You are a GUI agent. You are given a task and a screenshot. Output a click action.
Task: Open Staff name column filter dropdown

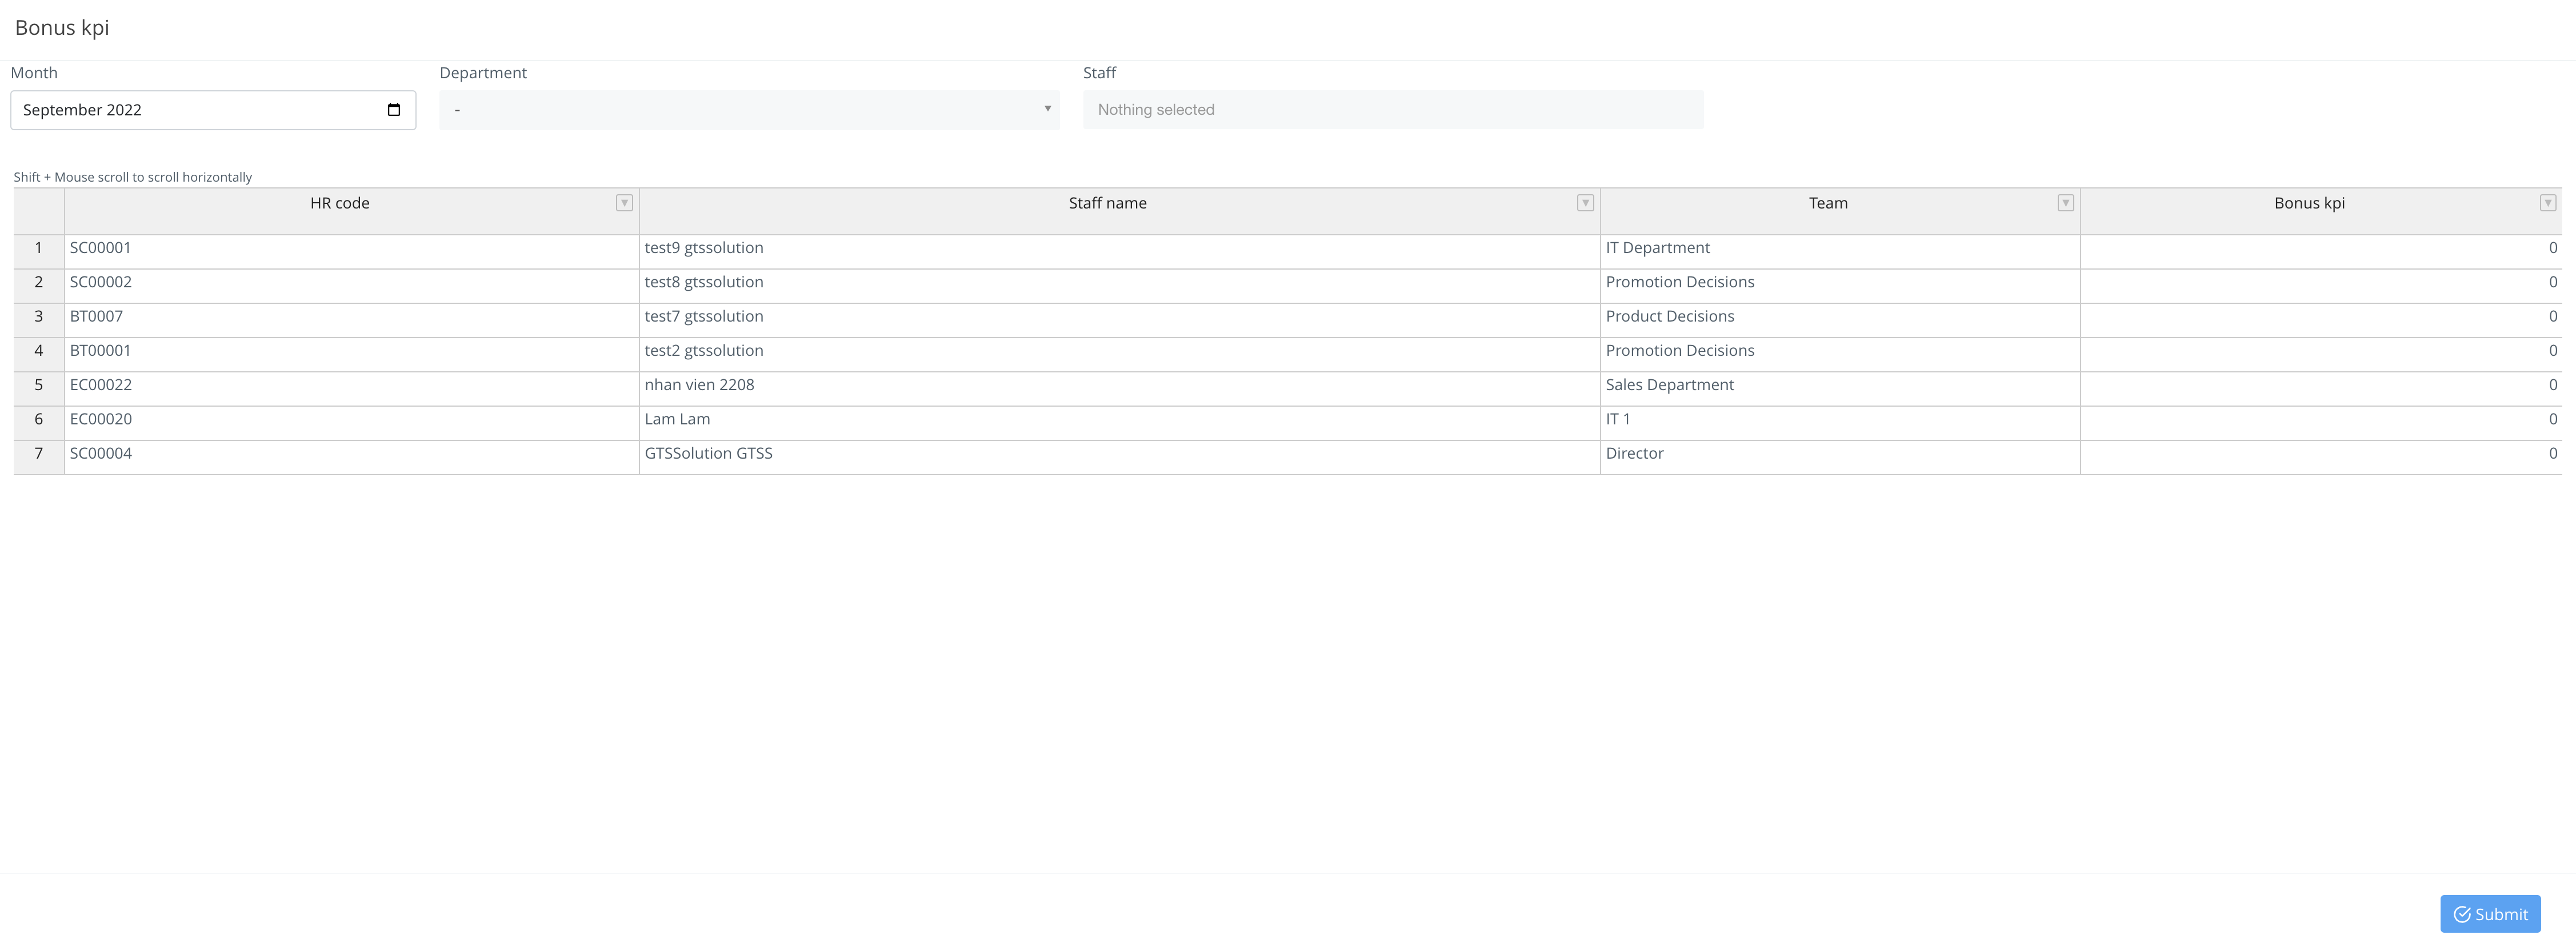[1585, 203]
